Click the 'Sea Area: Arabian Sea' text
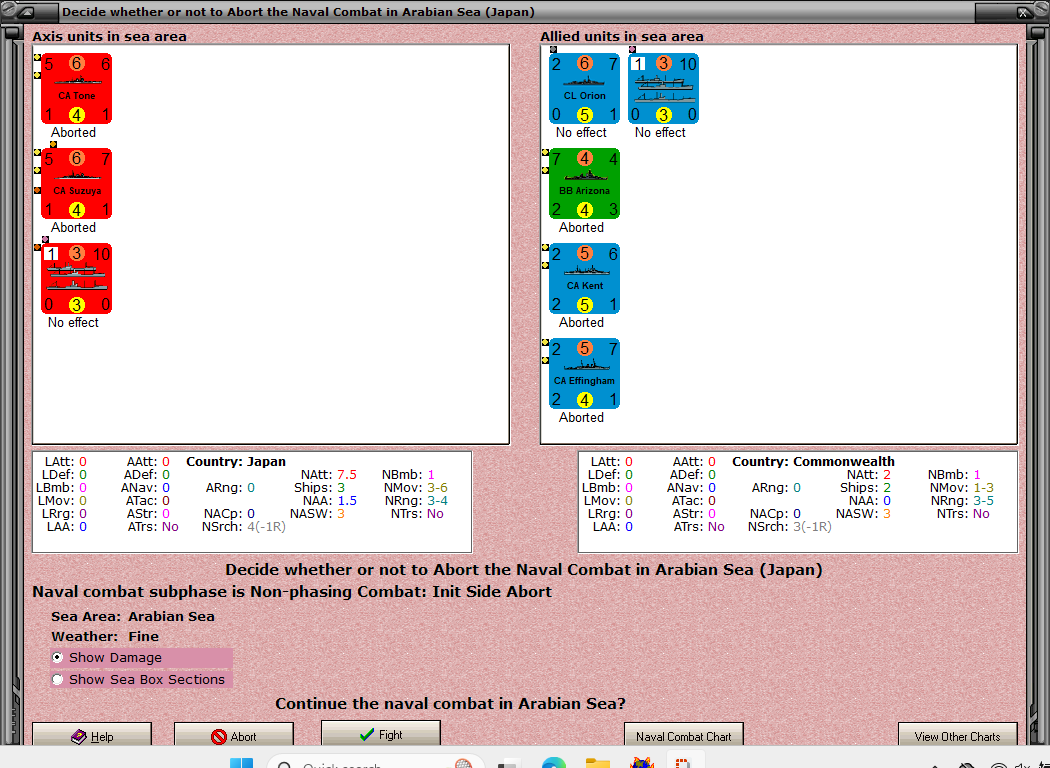Viewport: 1050px width, 768px height. tap(133, 617)
